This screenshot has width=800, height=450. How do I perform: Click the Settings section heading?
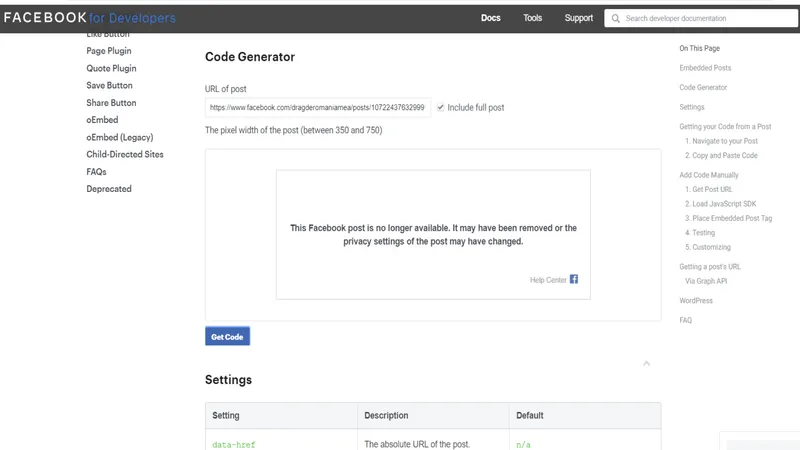(x=229, y=380)
